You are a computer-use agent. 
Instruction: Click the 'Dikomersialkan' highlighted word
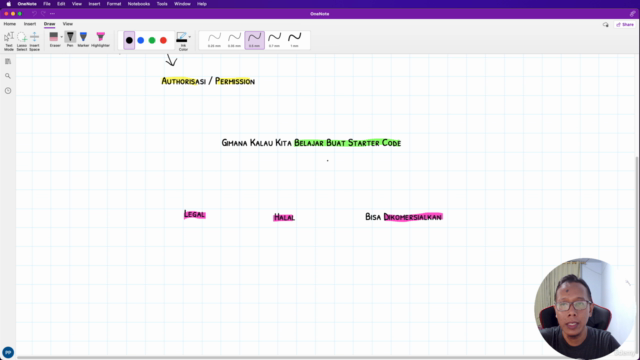pyautogui.click(x=413, y=217)
